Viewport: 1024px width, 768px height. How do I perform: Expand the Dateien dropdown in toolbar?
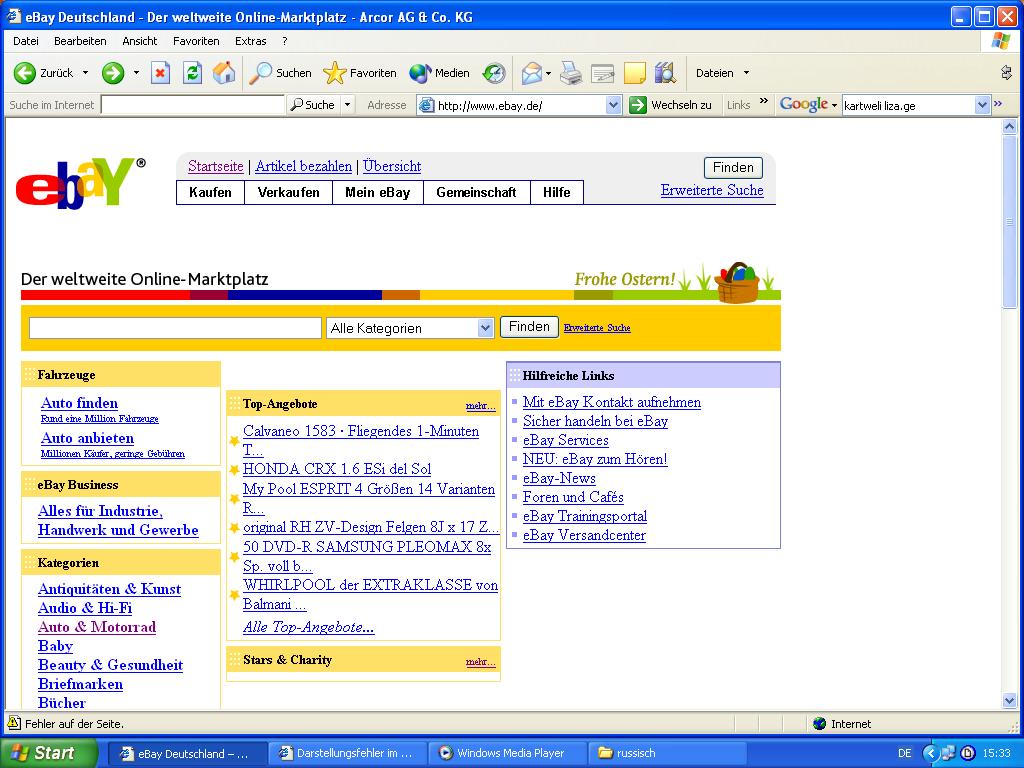(x=746, y=72)
